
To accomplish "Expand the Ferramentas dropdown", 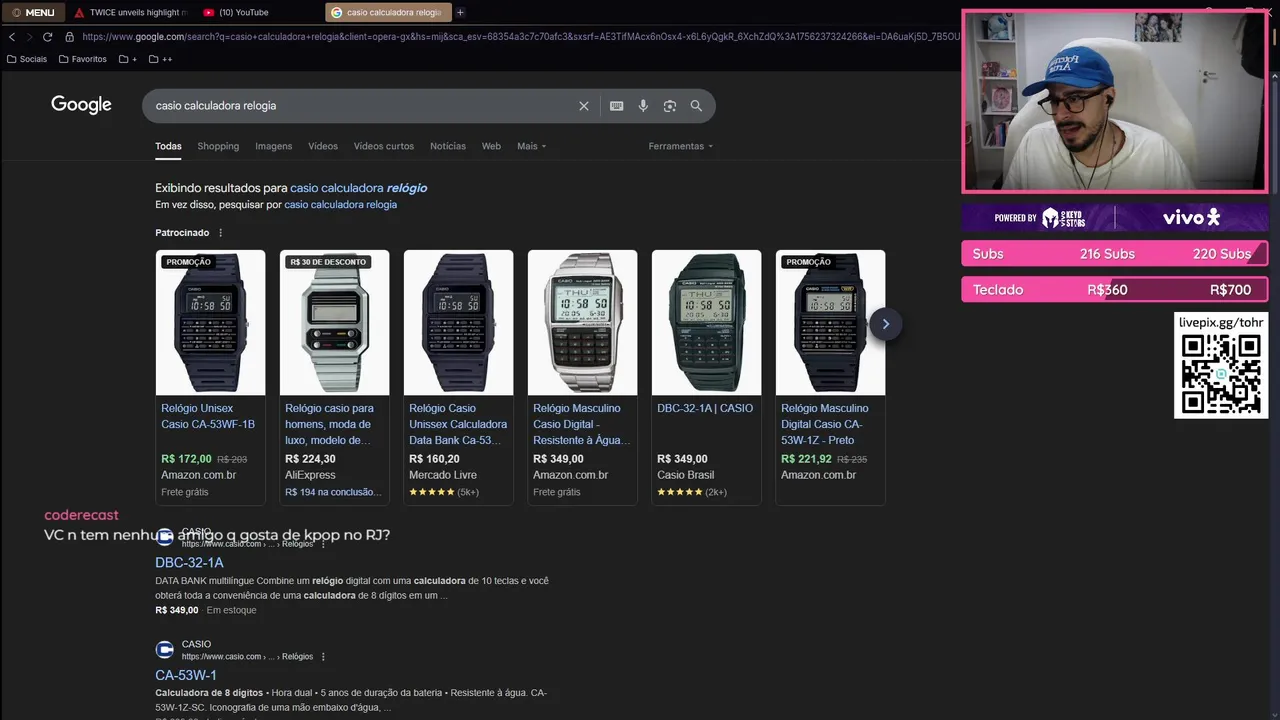I will [x=681, y=146].
